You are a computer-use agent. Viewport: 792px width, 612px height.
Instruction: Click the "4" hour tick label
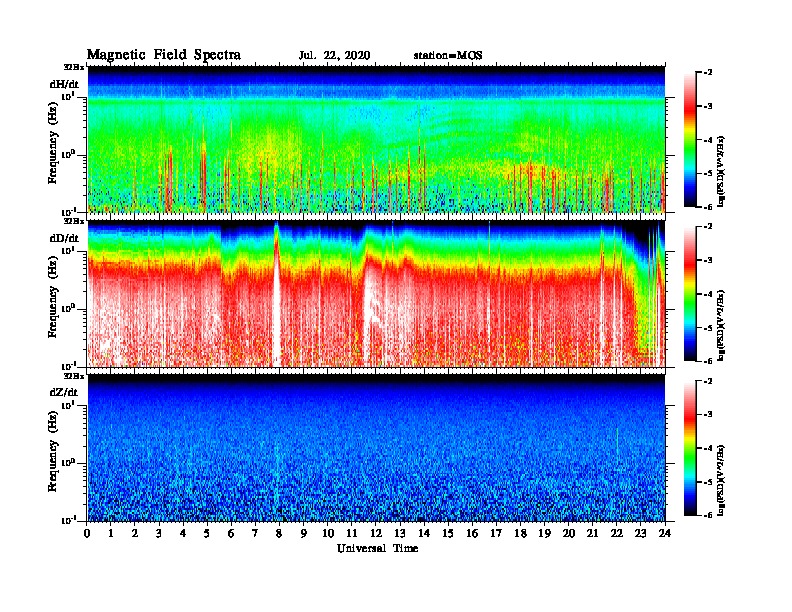tap(183, 534)
